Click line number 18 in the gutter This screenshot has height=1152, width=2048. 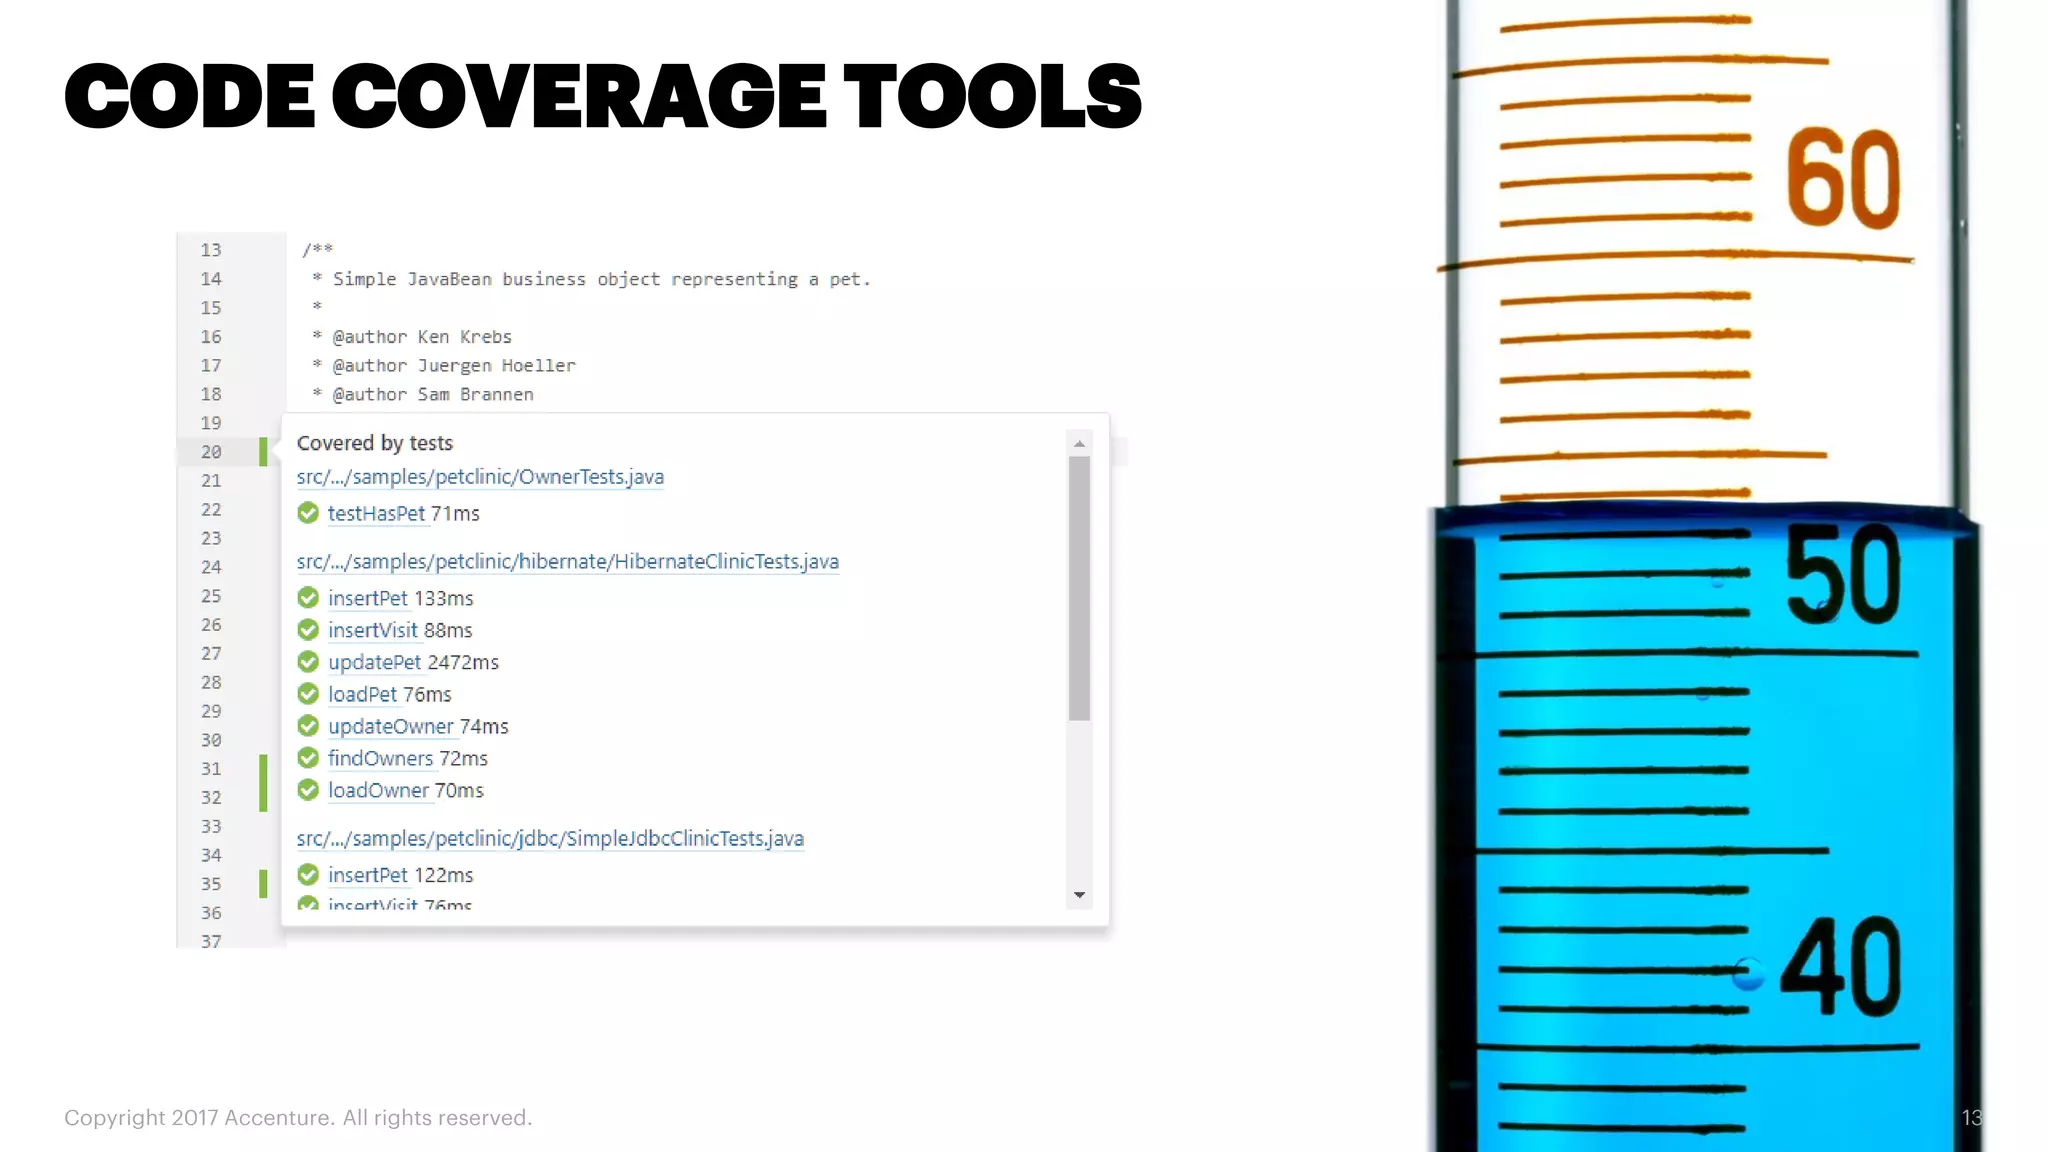211,394
